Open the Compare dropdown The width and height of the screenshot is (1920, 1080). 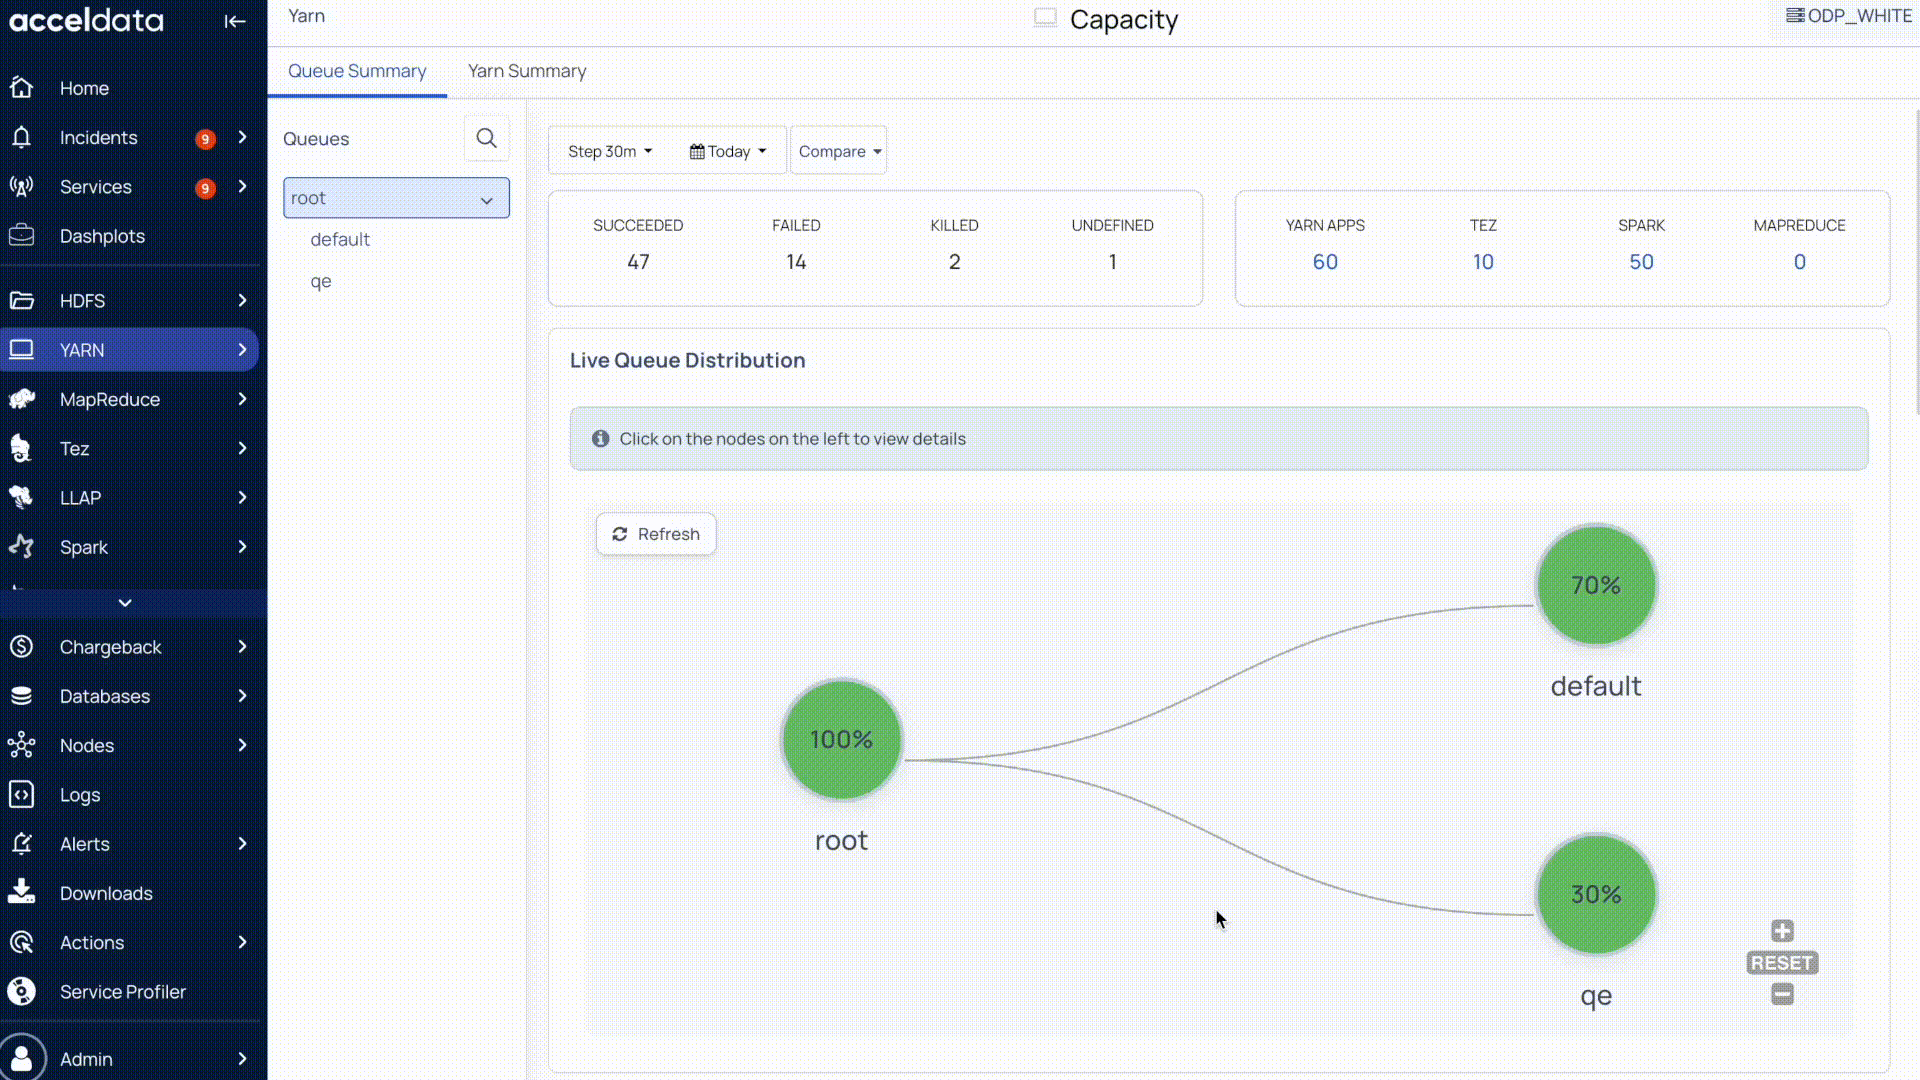click(x=839, y=151)
